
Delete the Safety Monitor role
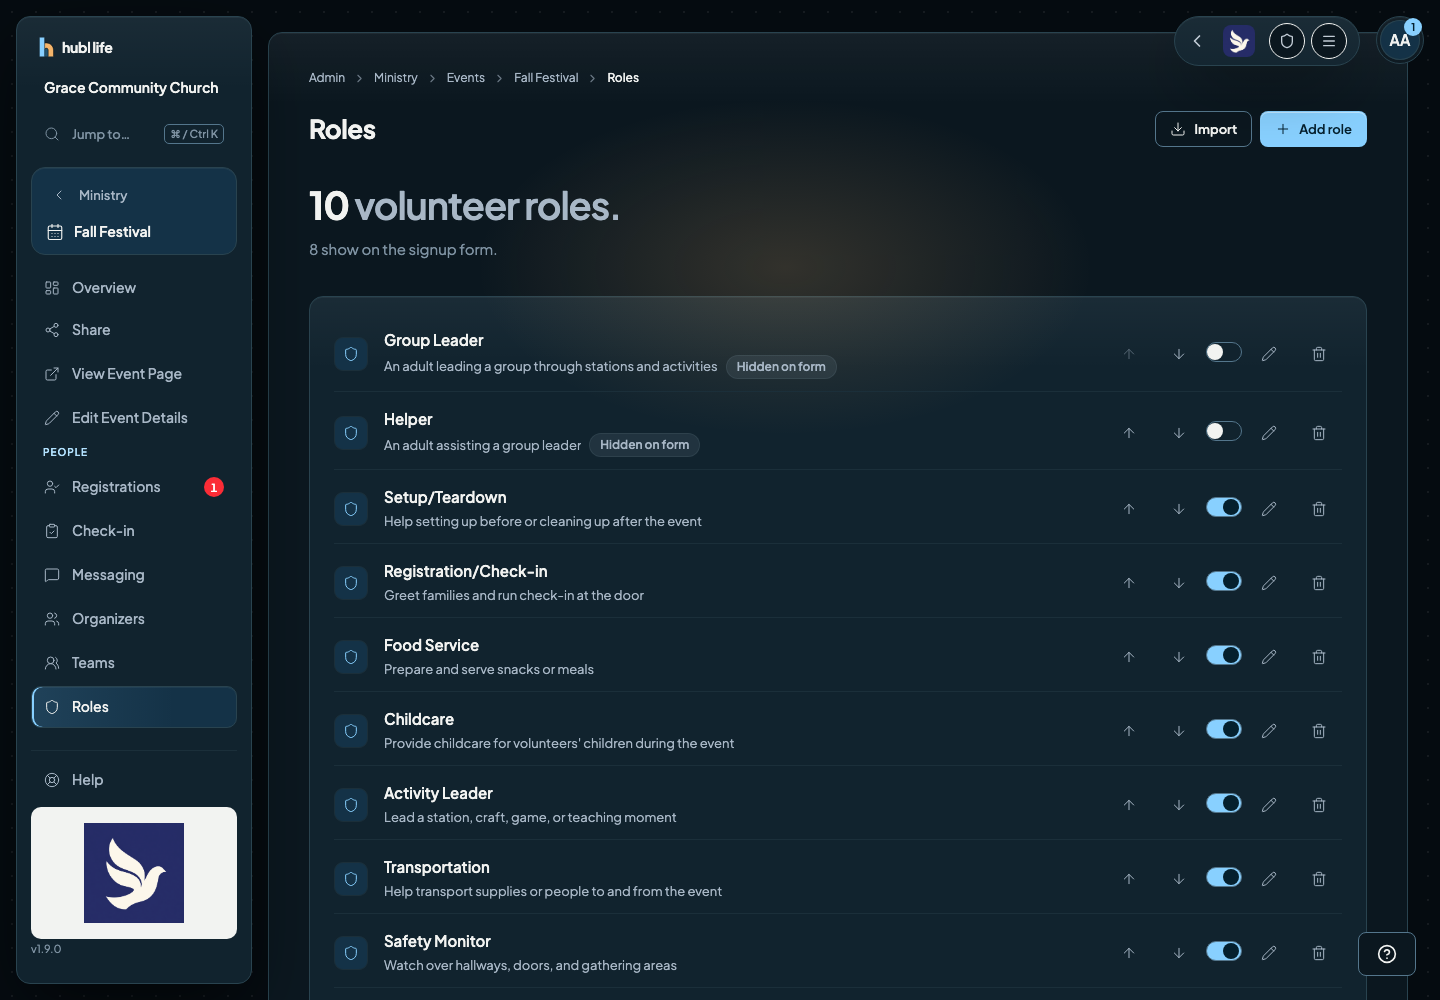[x=1319, y=953]
